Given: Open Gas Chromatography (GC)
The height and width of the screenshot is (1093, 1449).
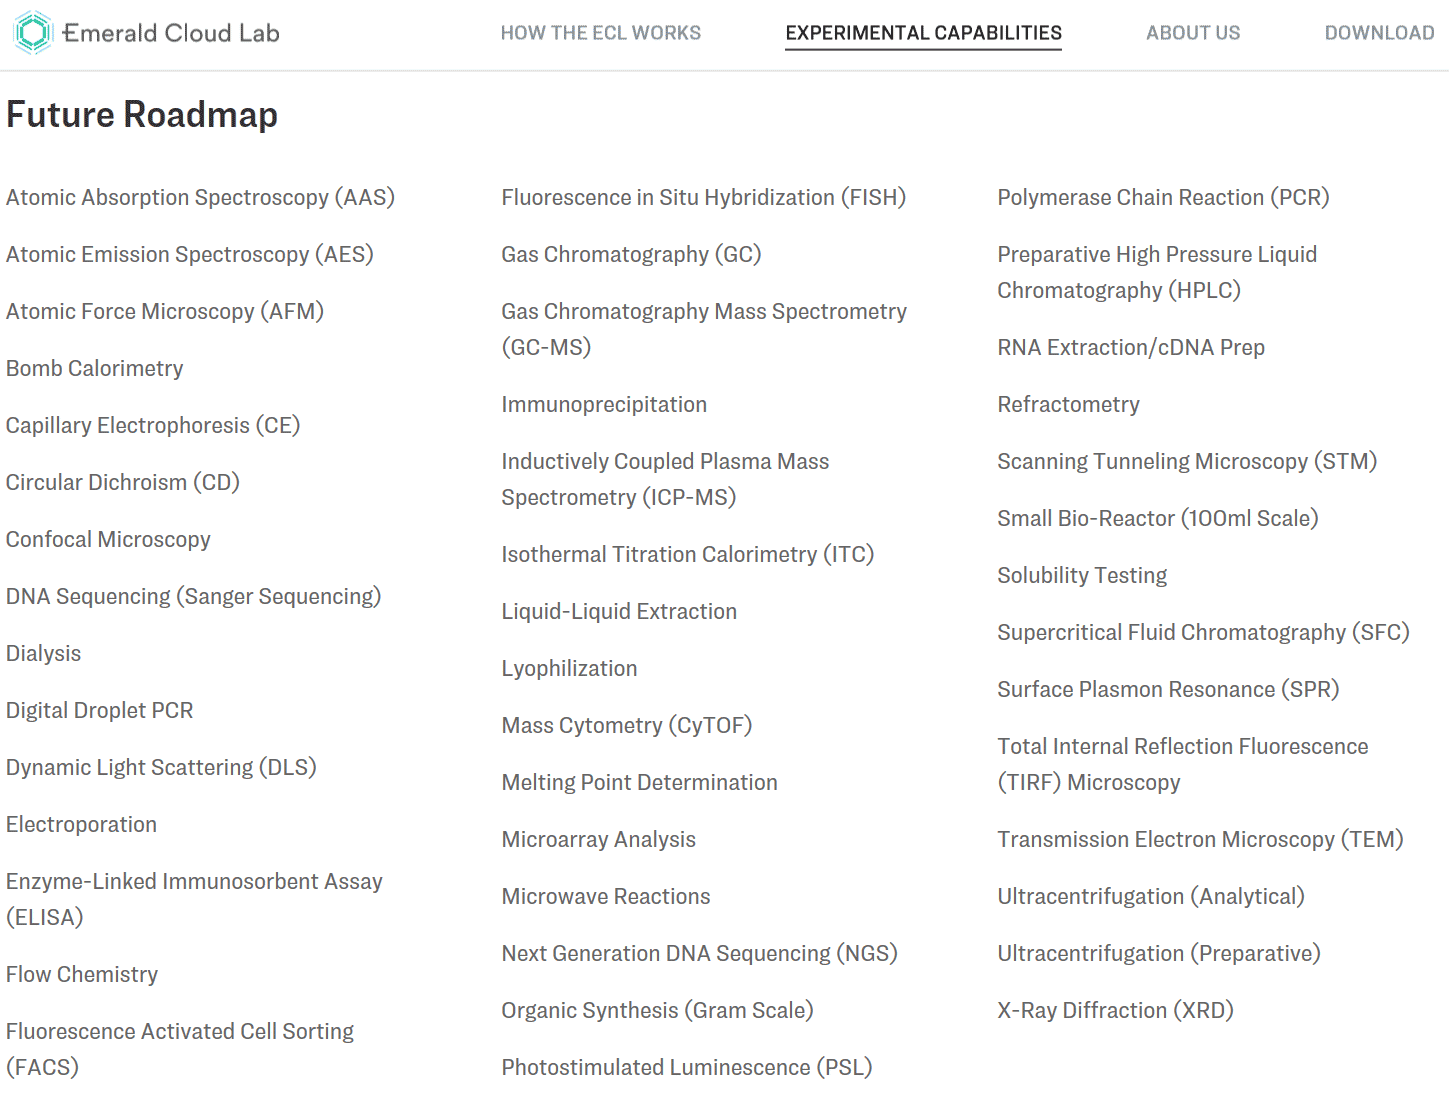Looking at the screenshot, I should 632,255.
